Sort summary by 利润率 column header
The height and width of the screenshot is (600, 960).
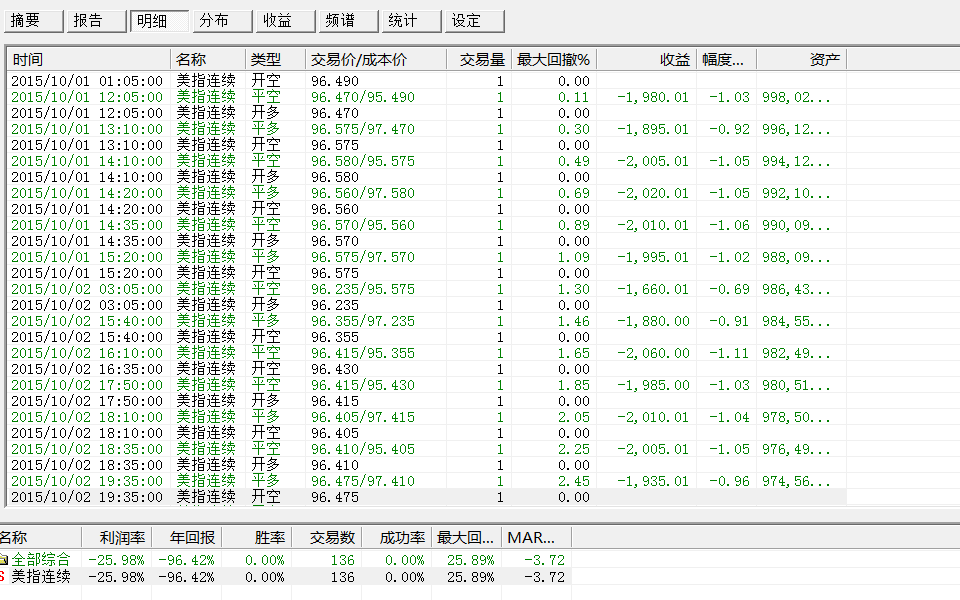point(115,538)
